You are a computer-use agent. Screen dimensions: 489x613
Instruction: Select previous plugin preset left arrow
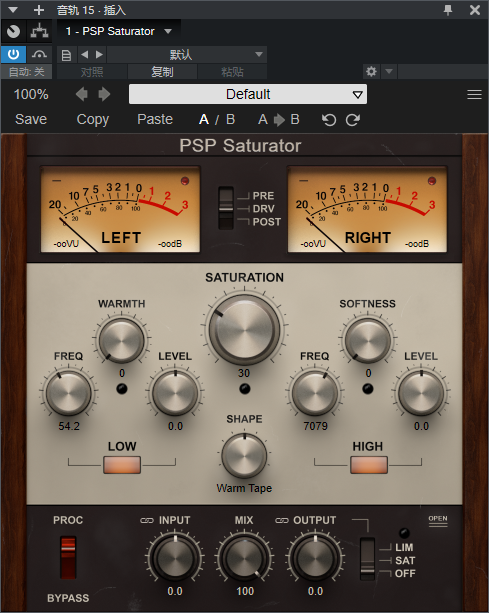point(82,94)
